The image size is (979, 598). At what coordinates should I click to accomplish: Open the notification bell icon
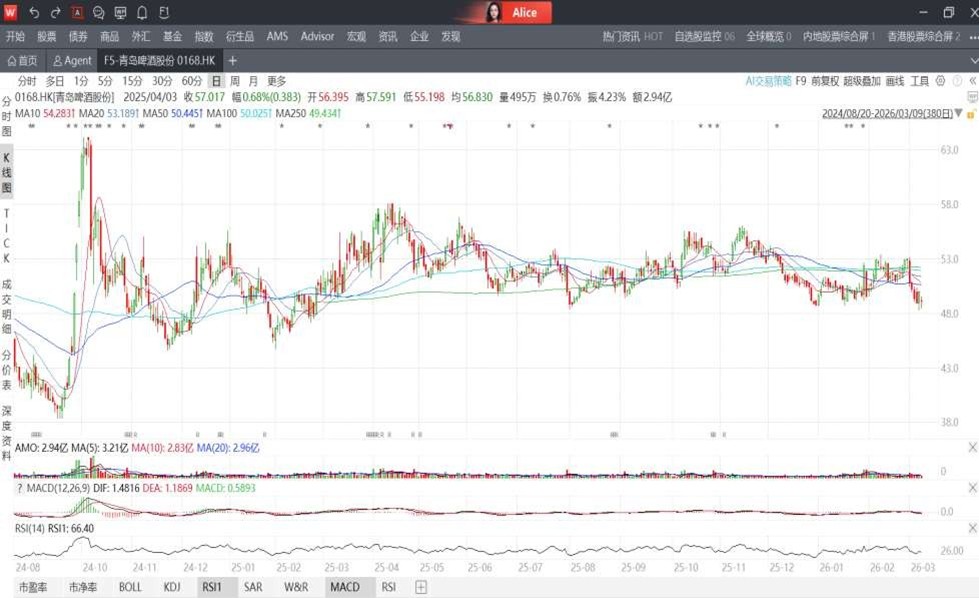(x=142, y=13)
